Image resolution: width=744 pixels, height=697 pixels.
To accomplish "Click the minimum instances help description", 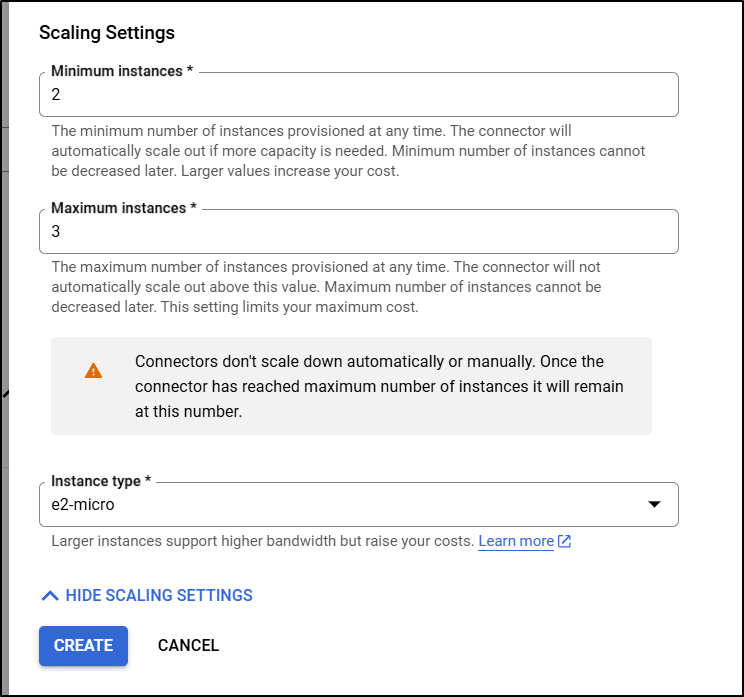I will click(x=348, y=151).
